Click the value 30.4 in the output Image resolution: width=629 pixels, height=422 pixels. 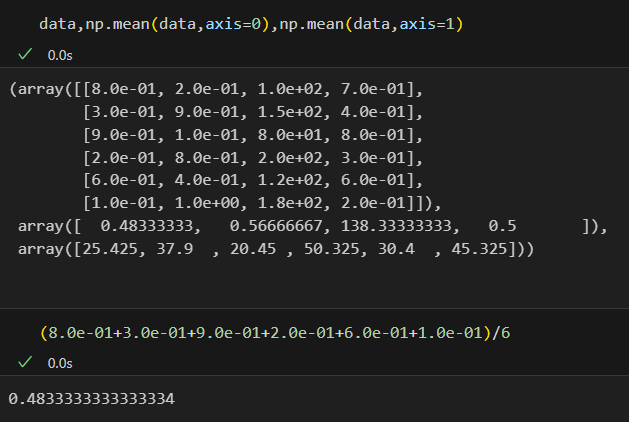(x=396, y=249)
